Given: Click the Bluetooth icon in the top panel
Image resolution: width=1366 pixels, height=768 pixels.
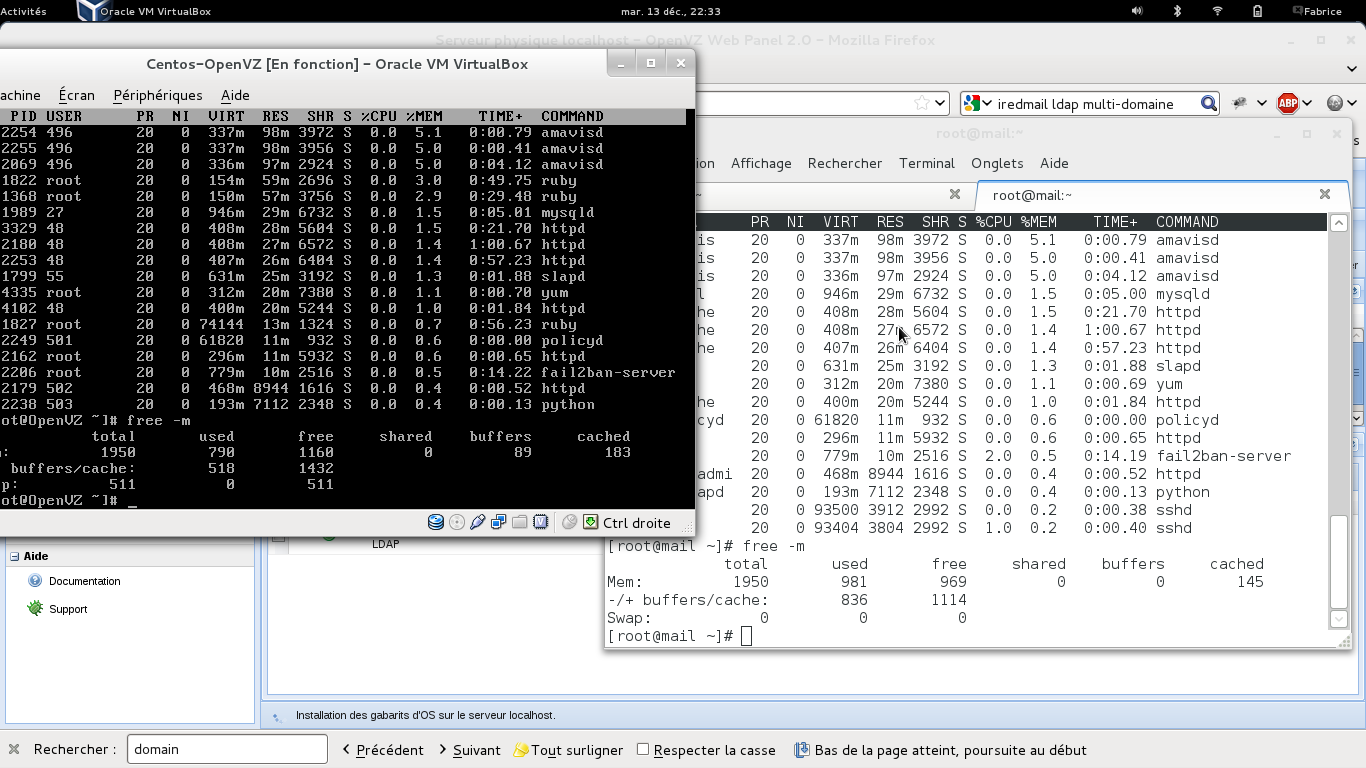Looking at the screenshot, I should point(1177,11).
